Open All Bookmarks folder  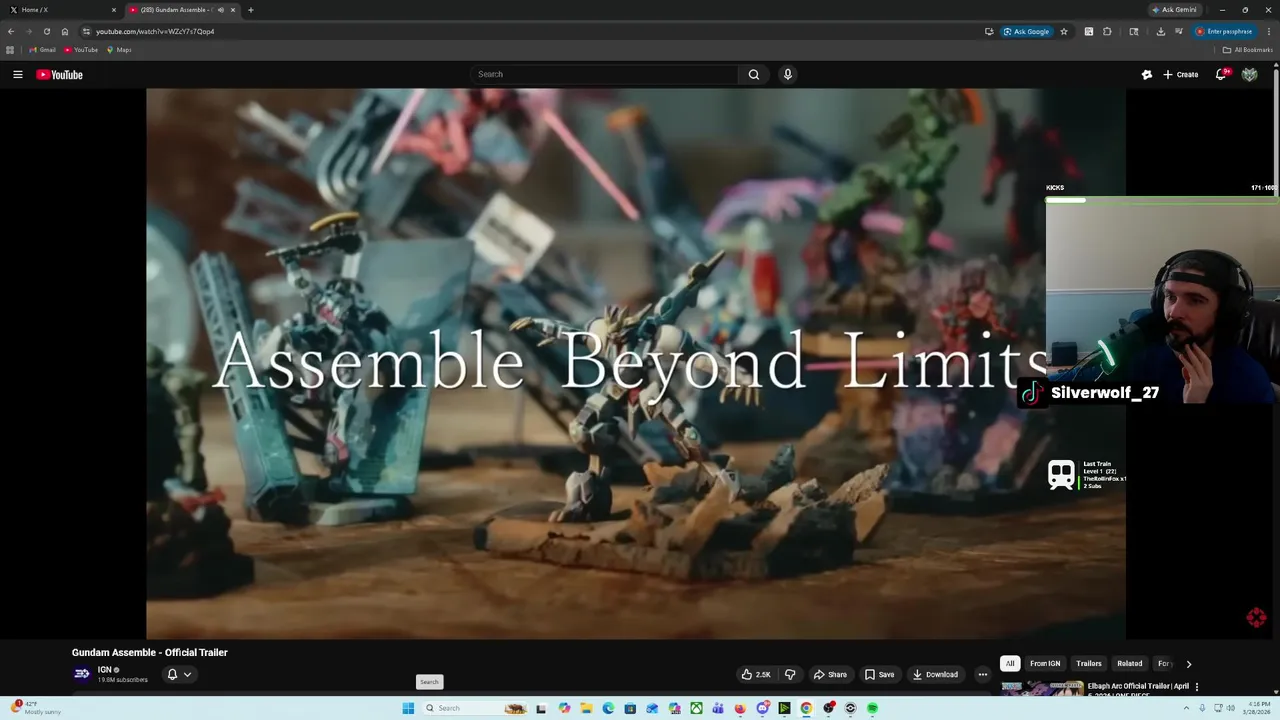1248,50
